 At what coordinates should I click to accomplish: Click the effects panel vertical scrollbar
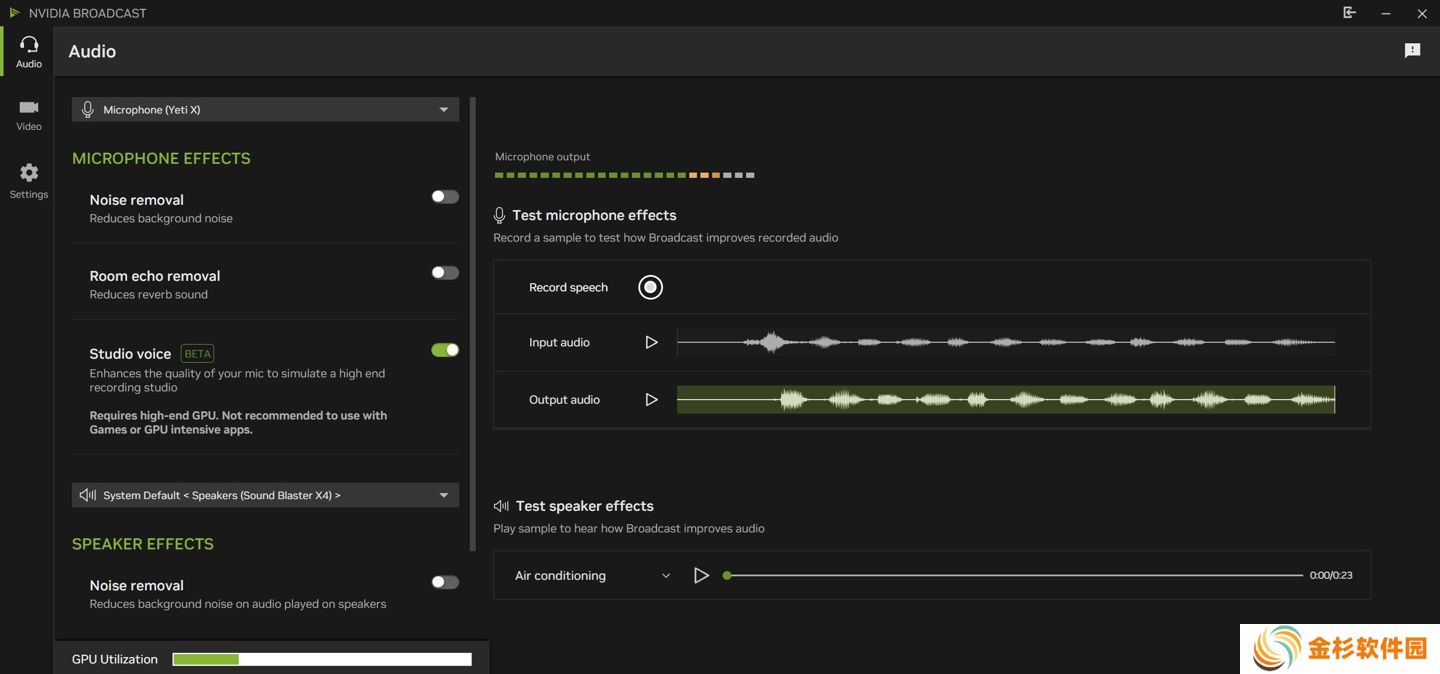click(473, 324)
